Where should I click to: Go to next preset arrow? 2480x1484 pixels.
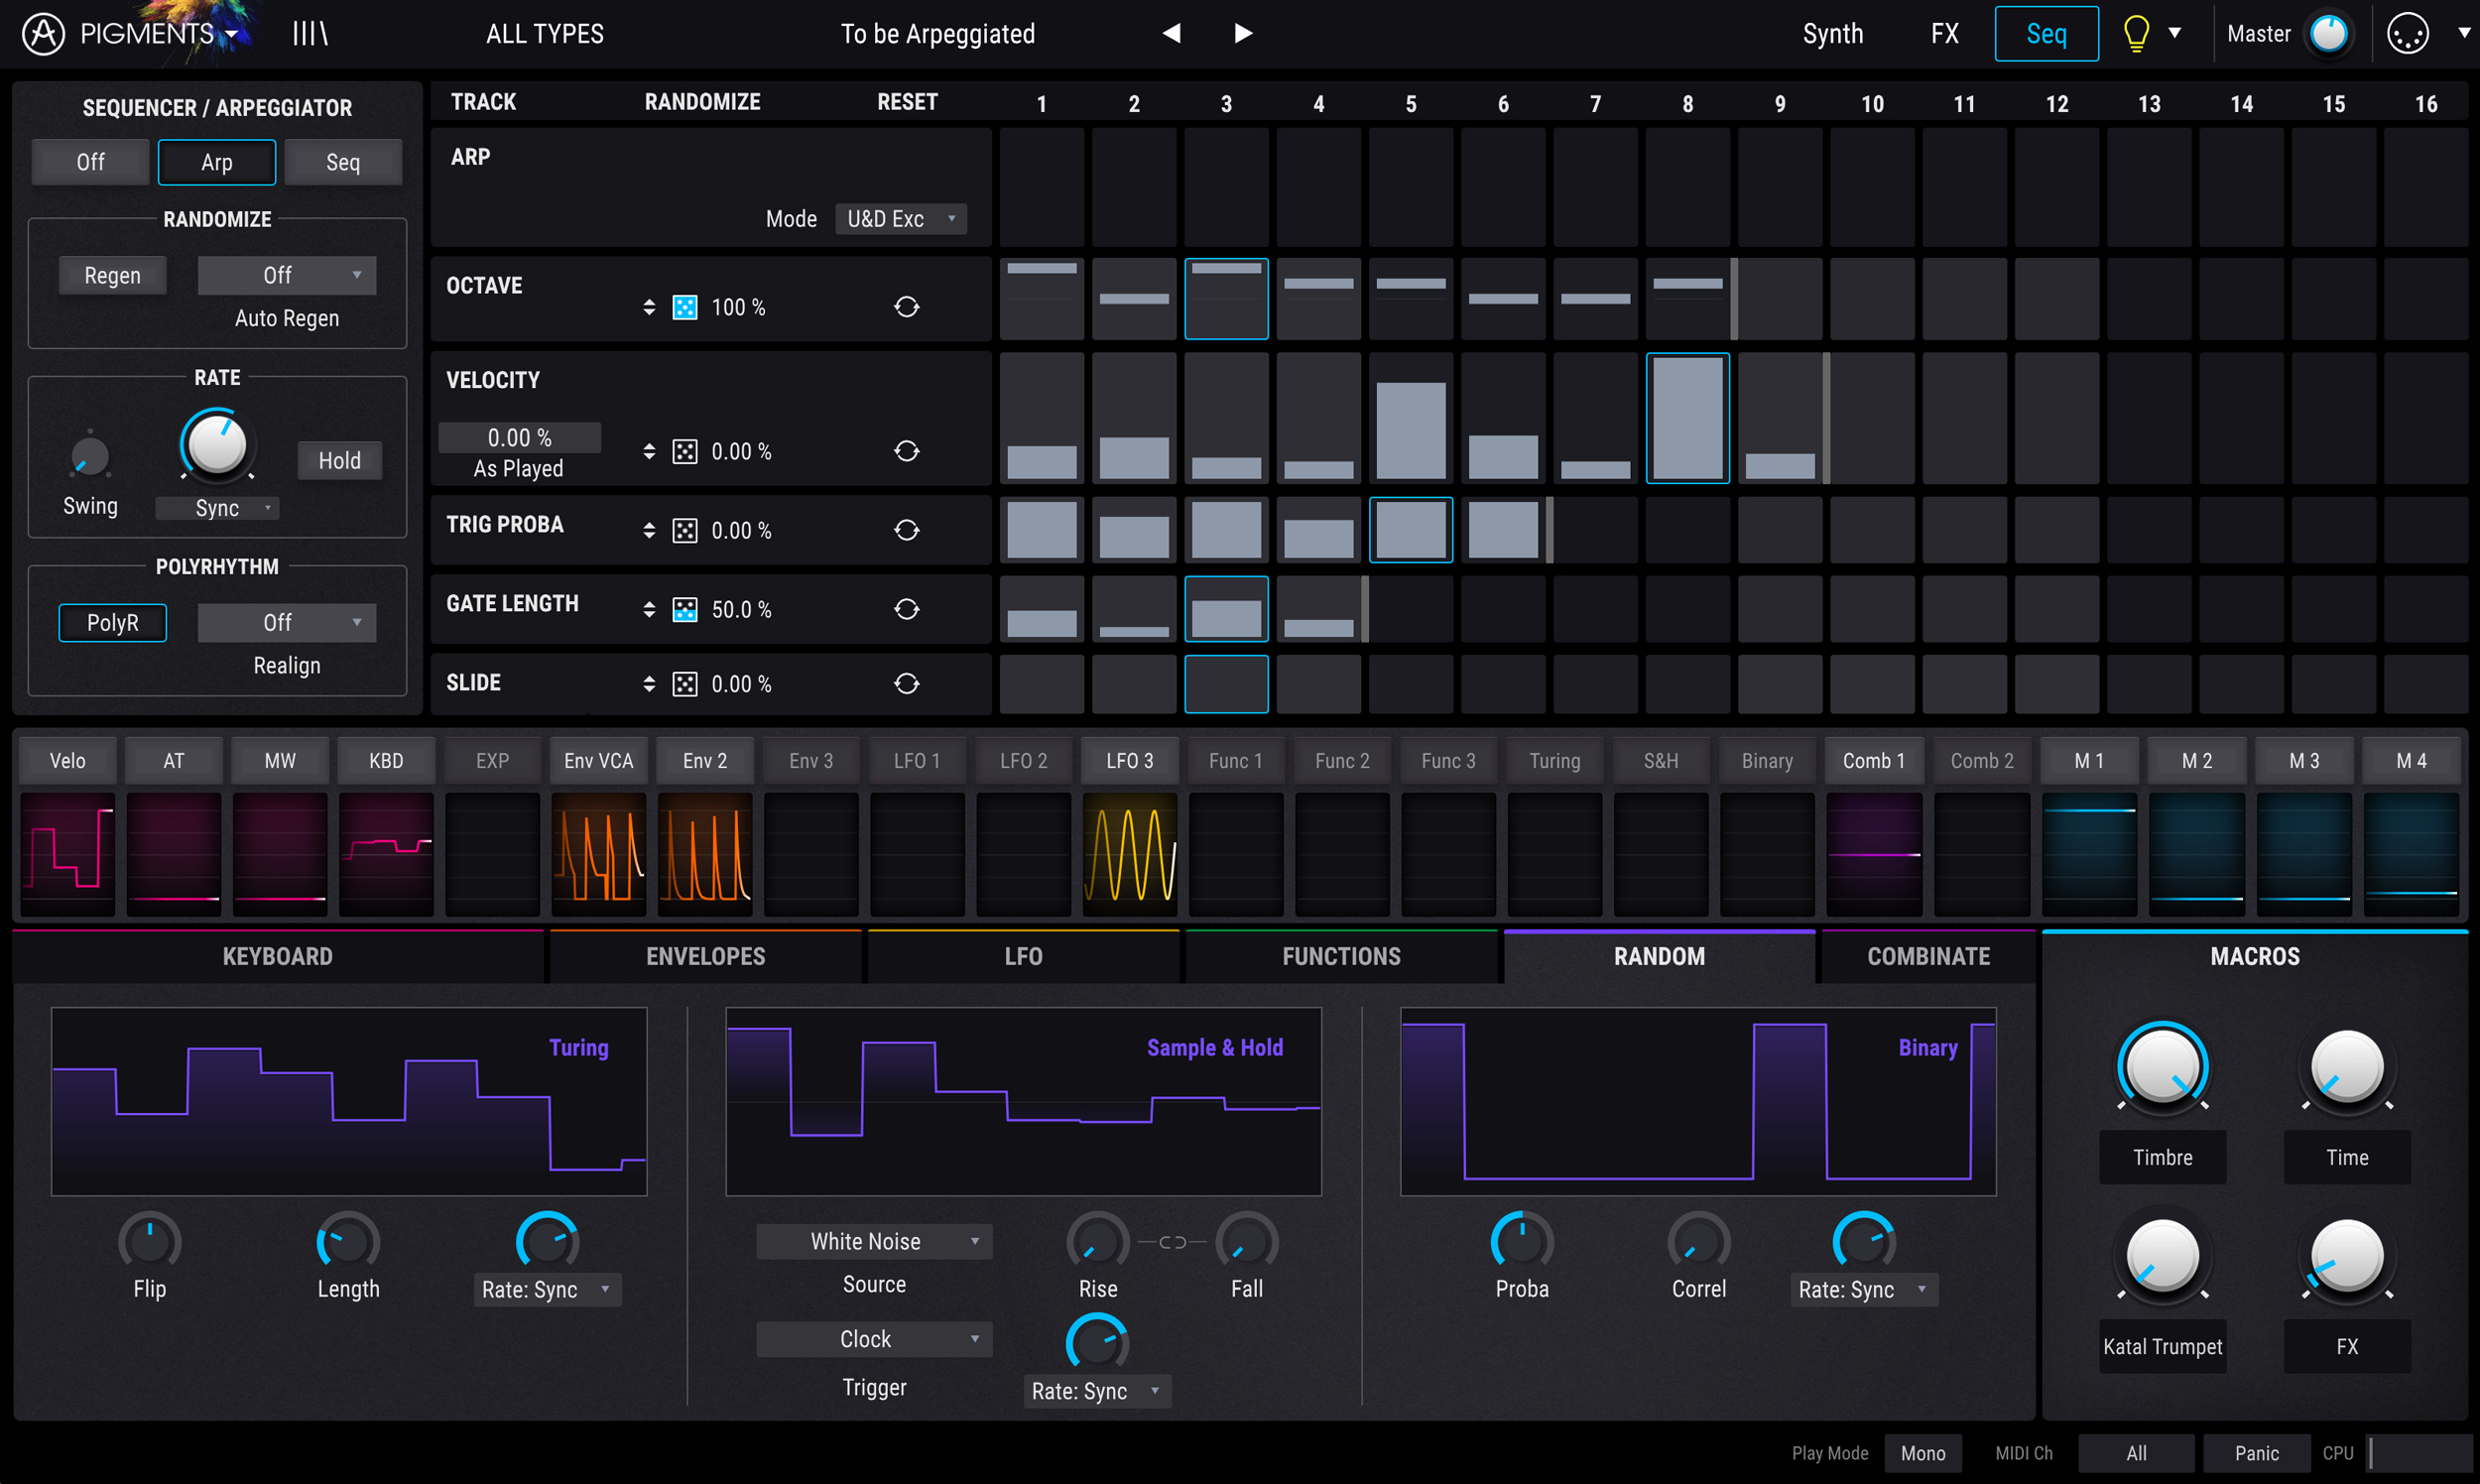tap(1243, 34)
